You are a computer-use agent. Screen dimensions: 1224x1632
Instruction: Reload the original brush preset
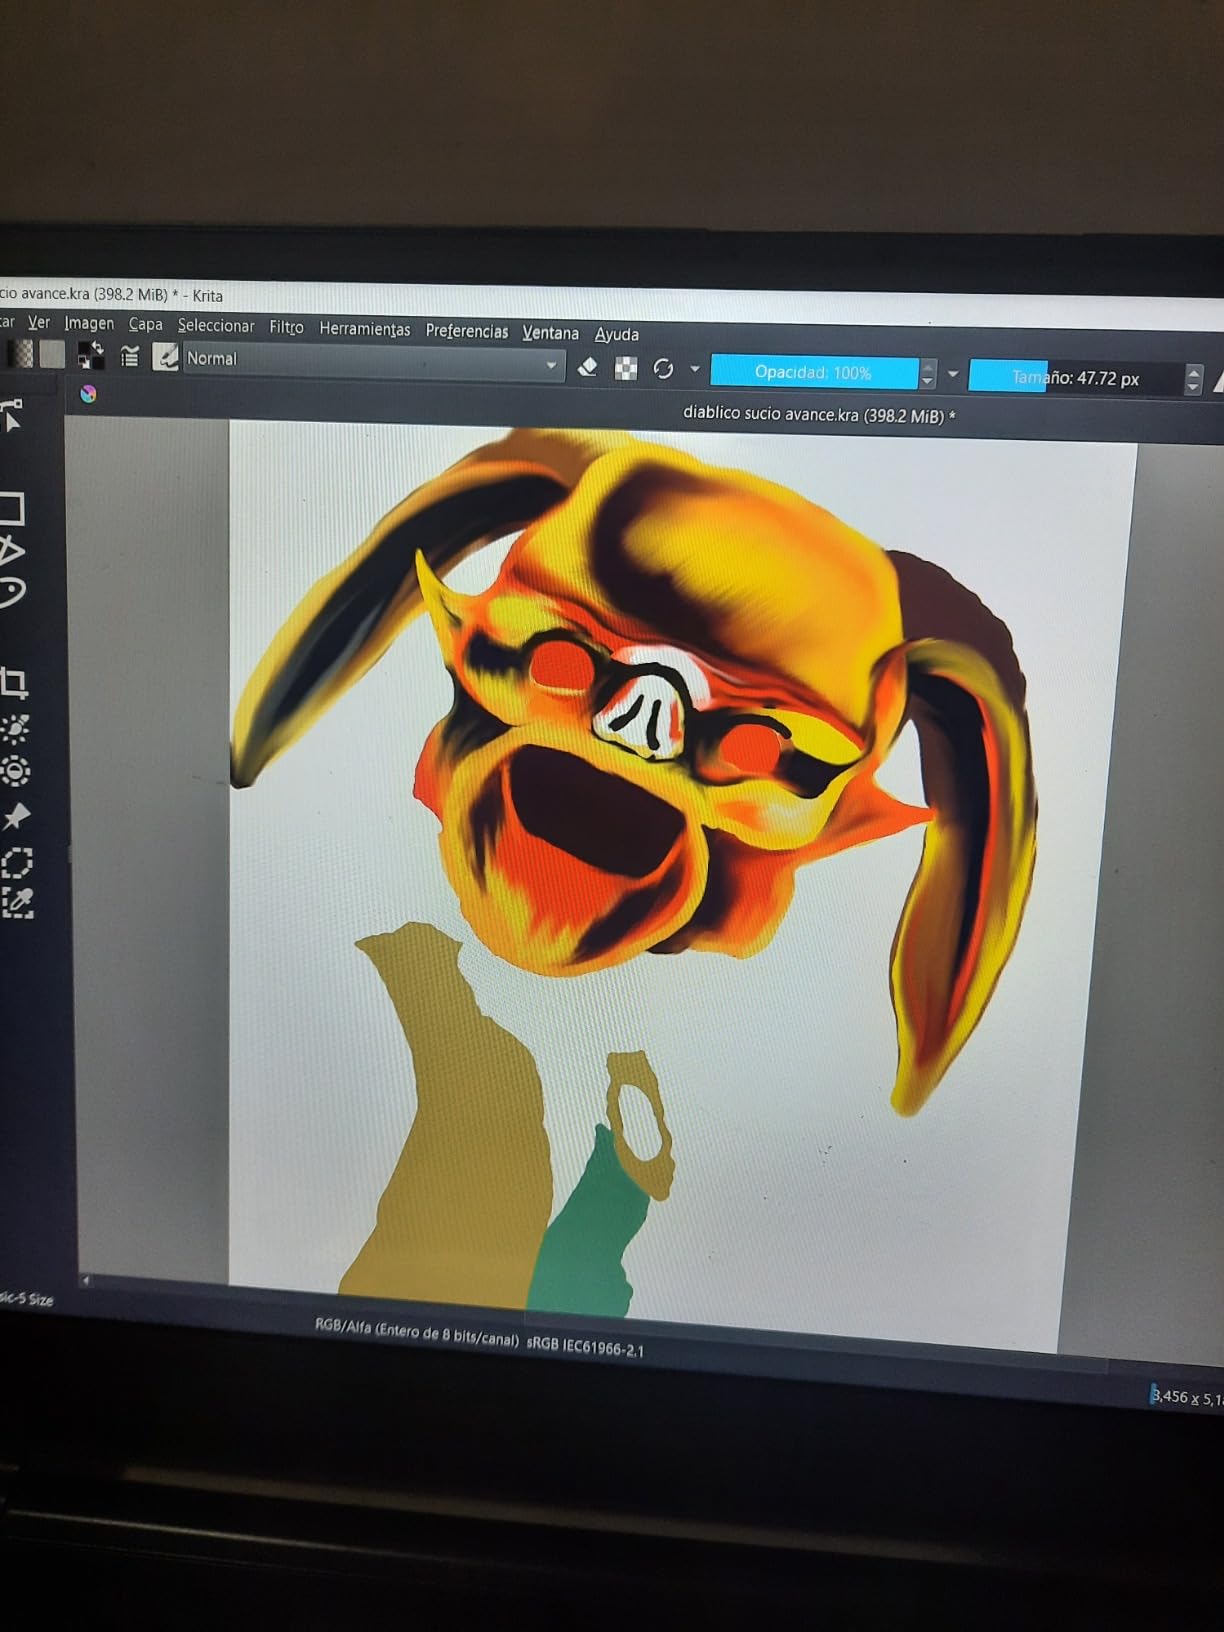663,369
